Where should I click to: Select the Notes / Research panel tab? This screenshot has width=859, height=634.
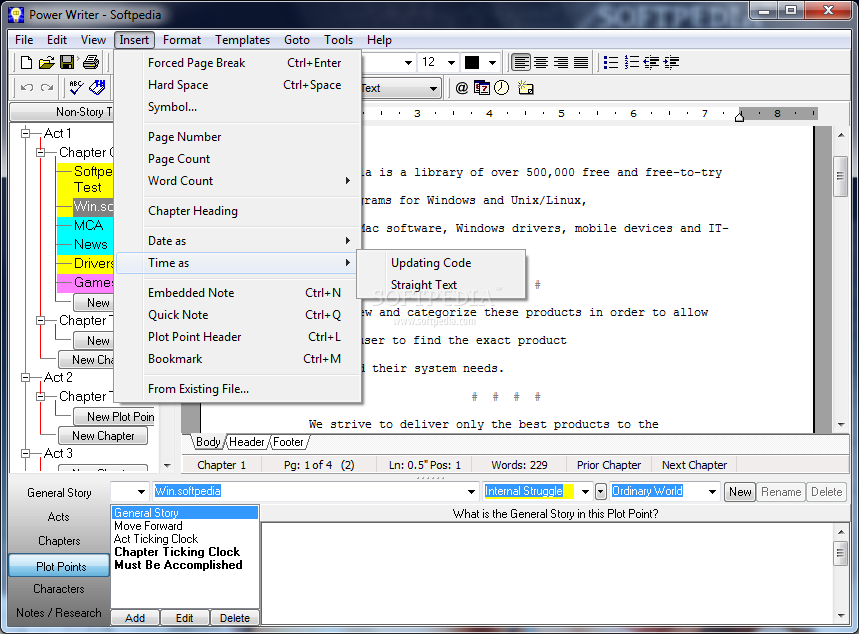point(59,613)
